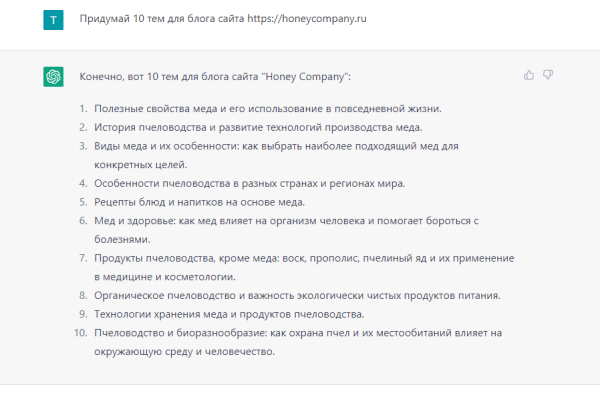Select list item 1 about honey properties
Screen dimensions: 600x401
(x=268, y=109)
